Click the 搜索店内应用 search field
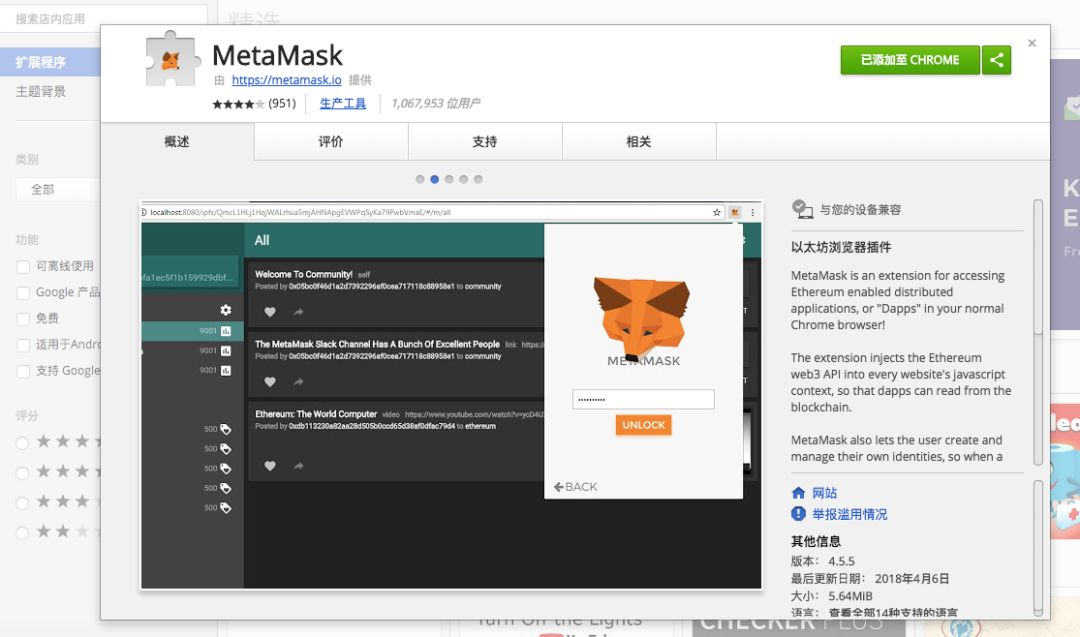The width and height of the screenshot is (1080, 637). (x=103, y=19)
